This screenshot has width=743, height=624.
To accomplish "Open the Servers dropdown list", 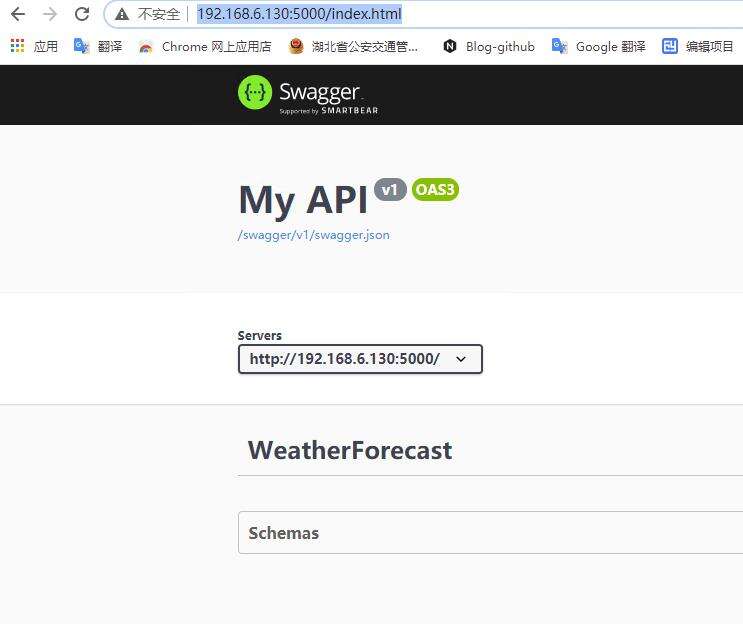I will (x=360, y=359).
